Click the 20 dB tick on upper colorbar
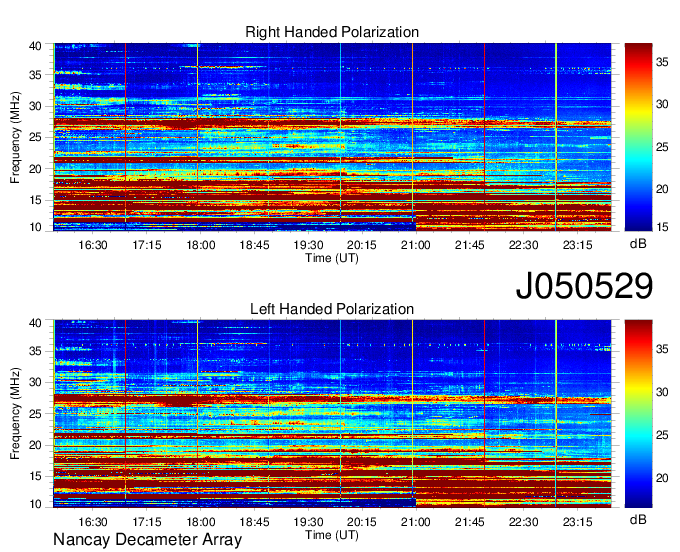Screen dimensions: 680x552 [662, 189]
